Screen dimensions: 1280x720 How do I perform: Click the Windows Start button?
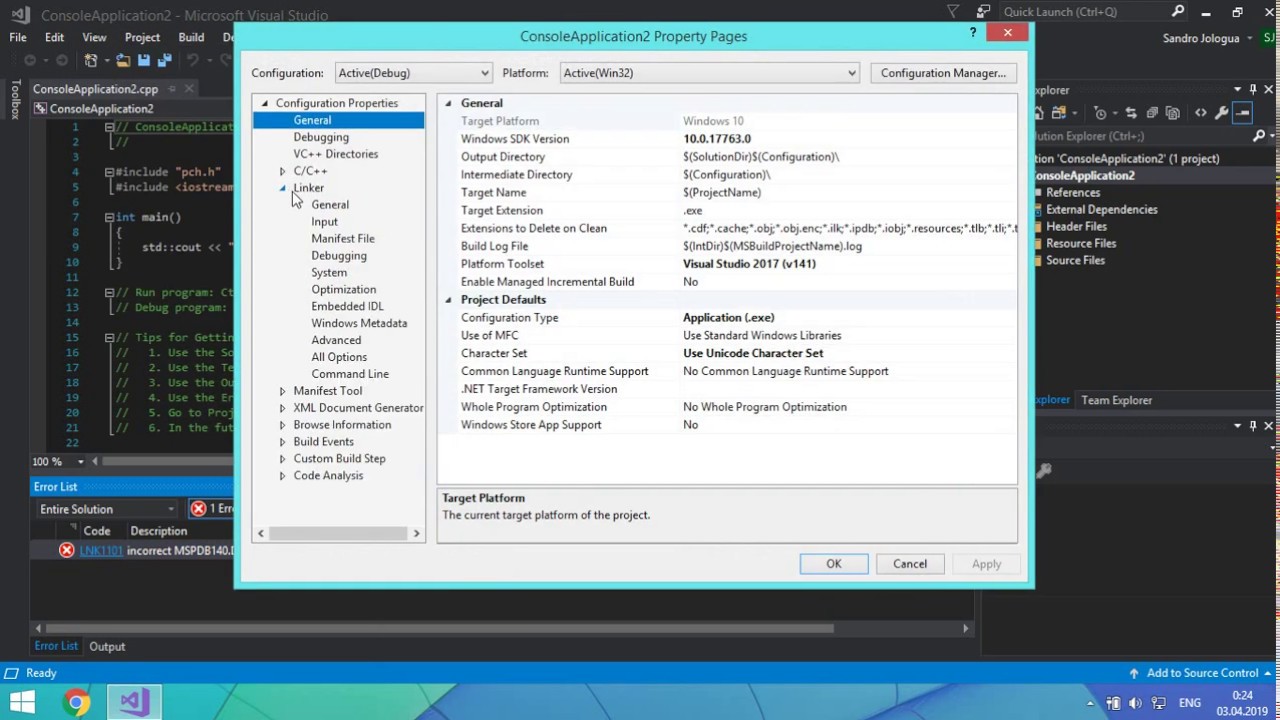coord(21,702)
